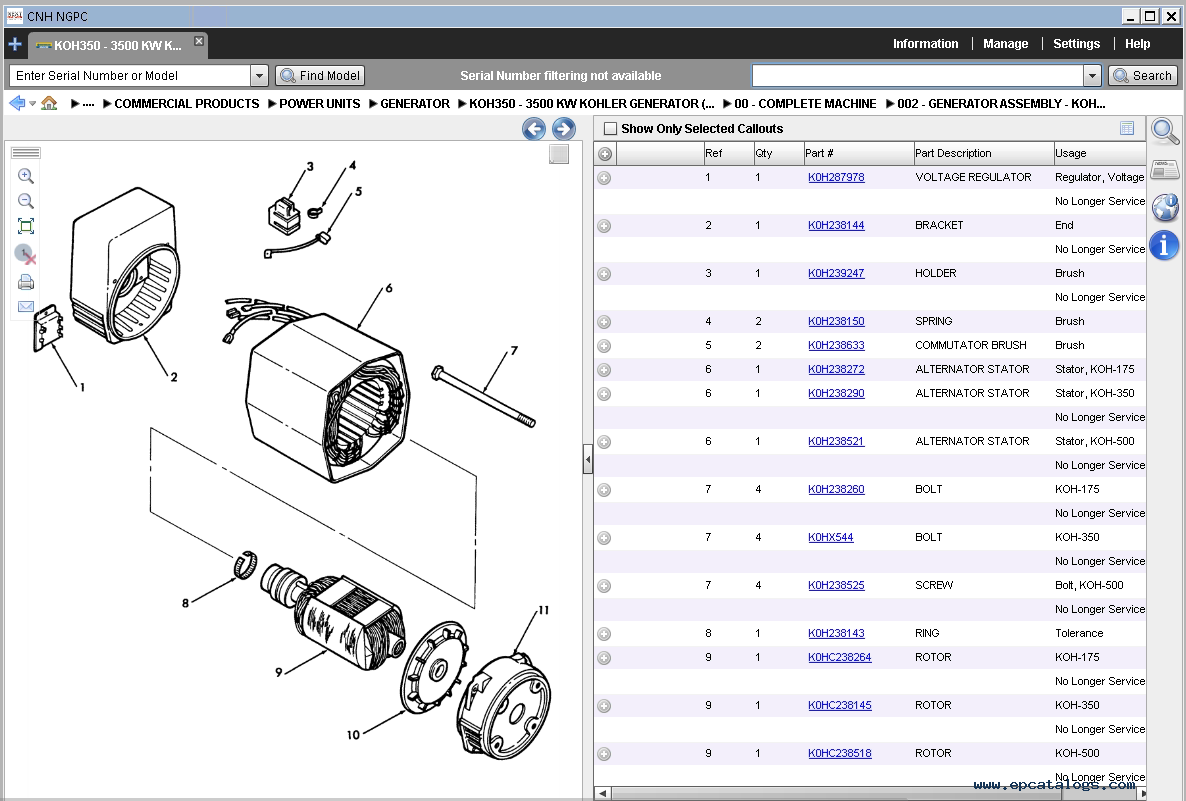Viewport: 1186px width, 801px height.
Task: Click the Enter Serial Number or Model field
Action: click(x=130, y=76)
